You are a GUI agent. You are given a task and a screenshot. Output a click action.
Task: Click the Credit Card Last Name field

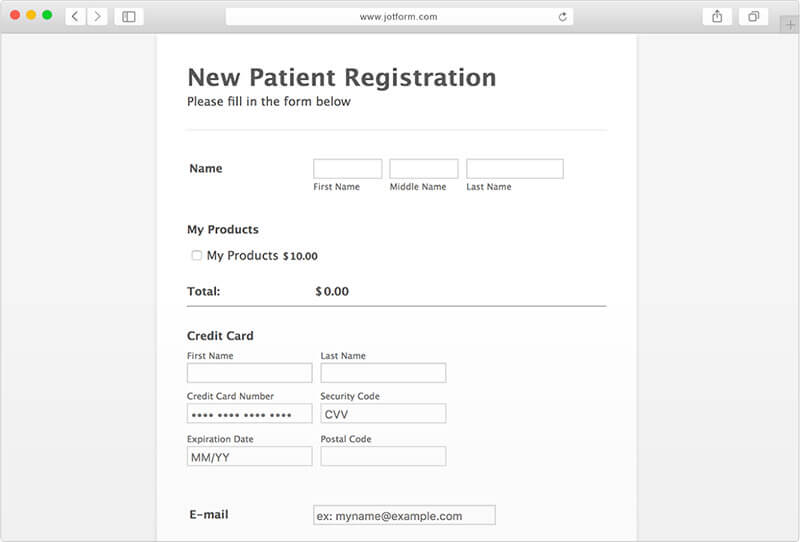383,373
